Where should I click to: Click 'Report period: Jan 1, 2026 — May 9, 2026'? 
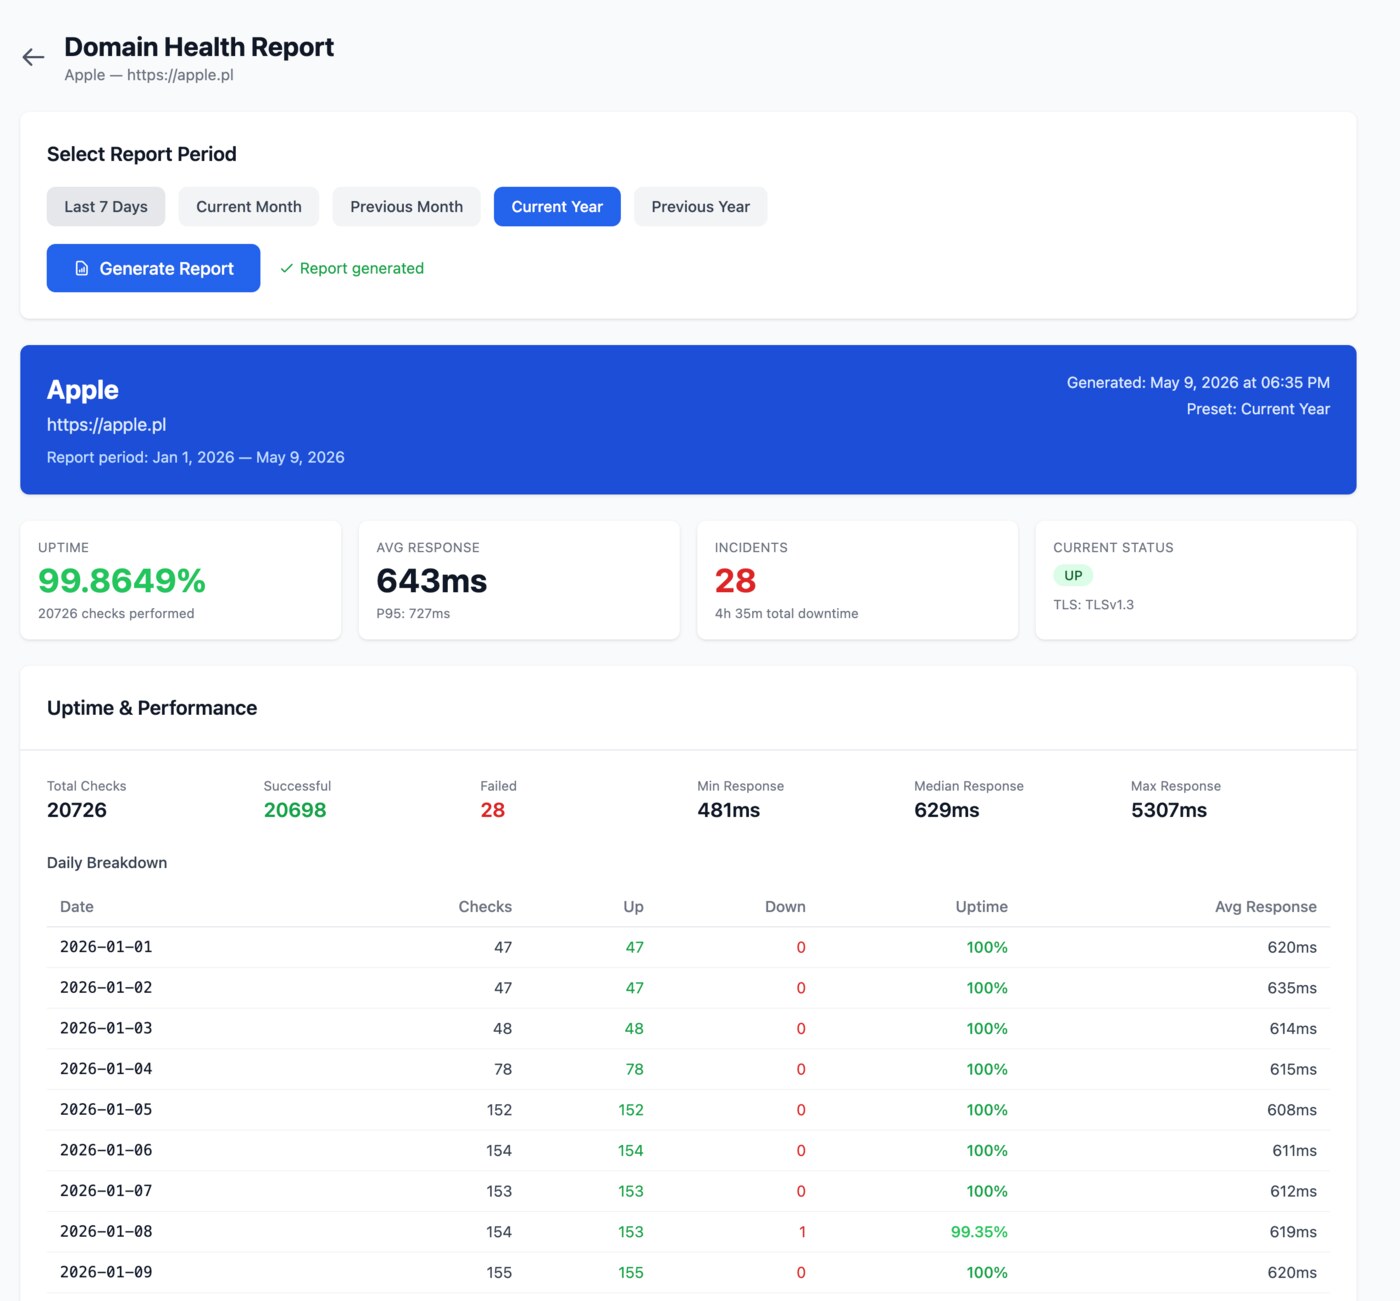[x=195, y=457]
